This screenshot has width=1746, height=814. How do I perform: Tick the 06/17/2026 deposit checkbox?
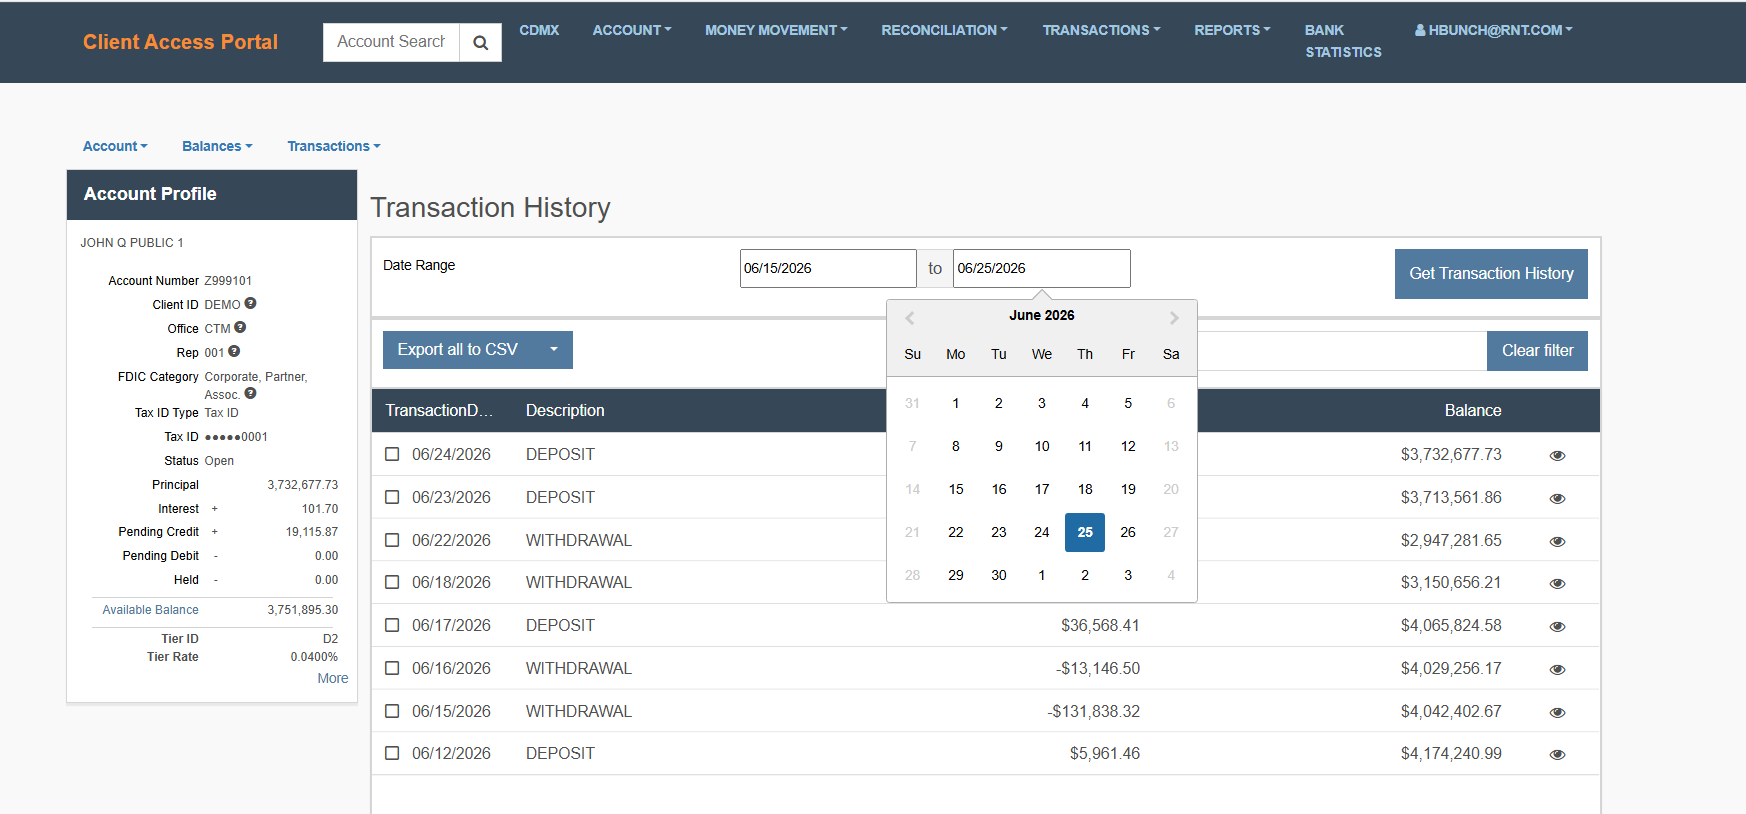[392, 625]
